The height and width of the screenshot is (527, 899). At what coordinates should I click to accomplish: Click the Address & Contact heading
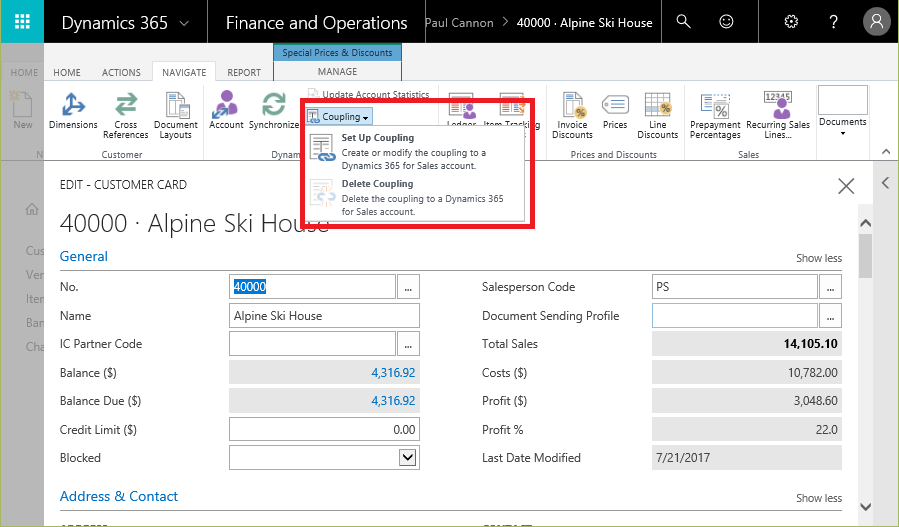point(119,496)
